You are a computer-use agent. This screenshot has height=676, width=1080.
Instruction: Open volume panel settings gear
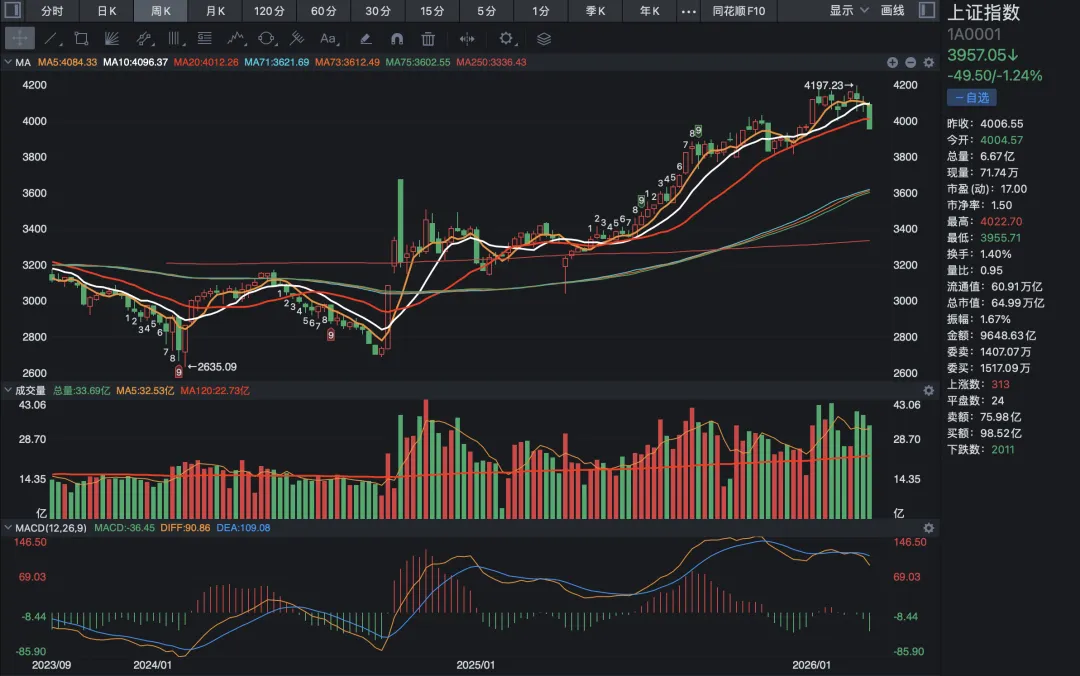pos(928,391)
